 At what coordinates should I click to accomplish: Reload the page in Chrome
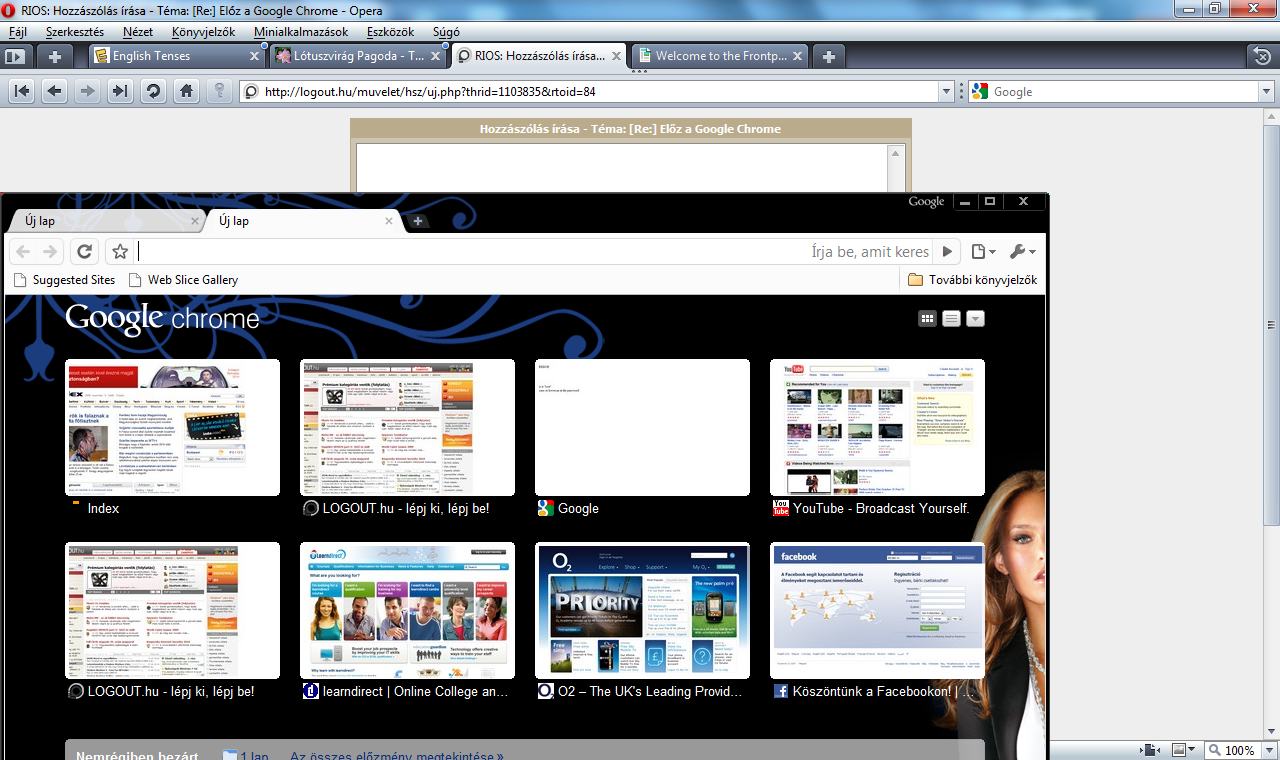tap(85, 252)
